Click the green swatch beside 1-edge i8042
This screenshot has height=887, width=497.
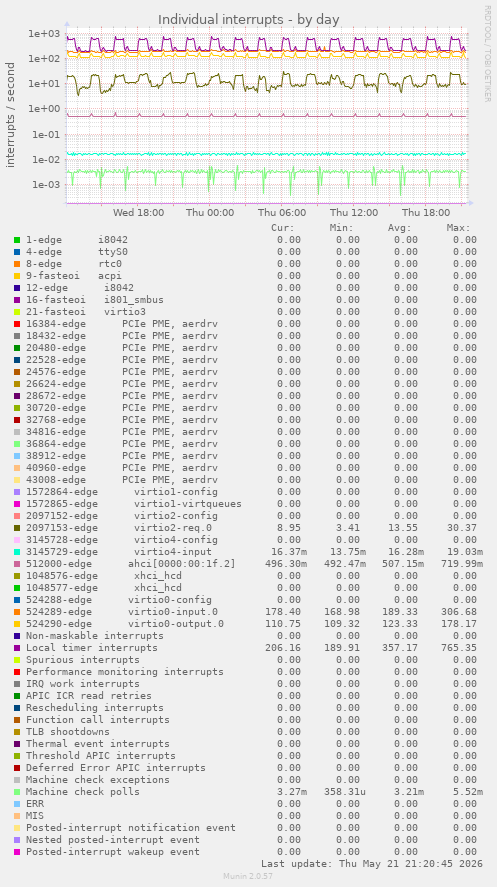coord(17,240)
